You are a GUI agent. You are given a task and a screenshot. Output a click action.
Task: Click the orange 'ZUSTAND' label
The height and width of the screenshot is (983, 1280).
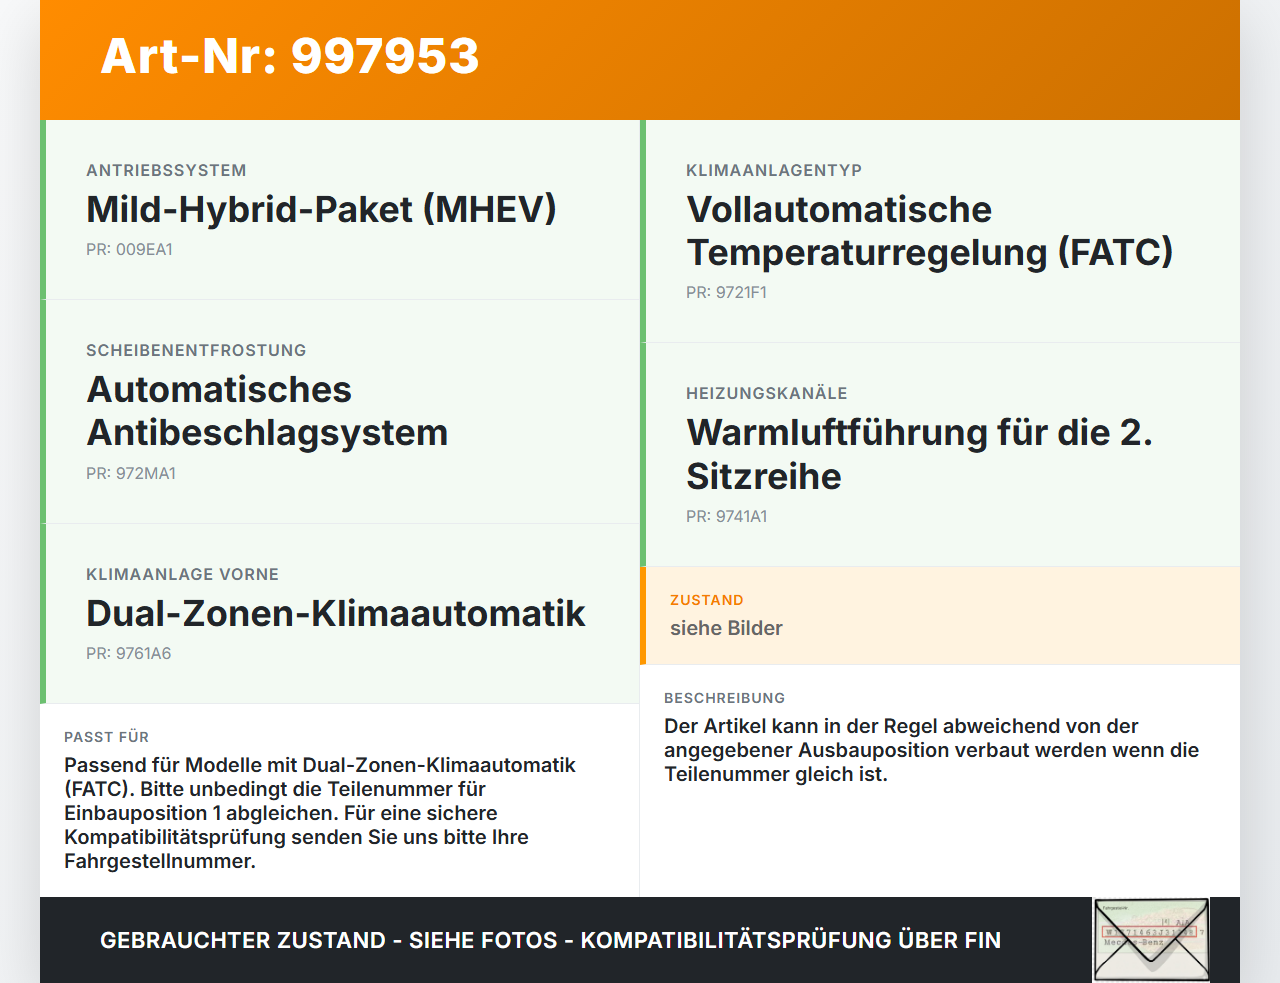click(707, 601)
